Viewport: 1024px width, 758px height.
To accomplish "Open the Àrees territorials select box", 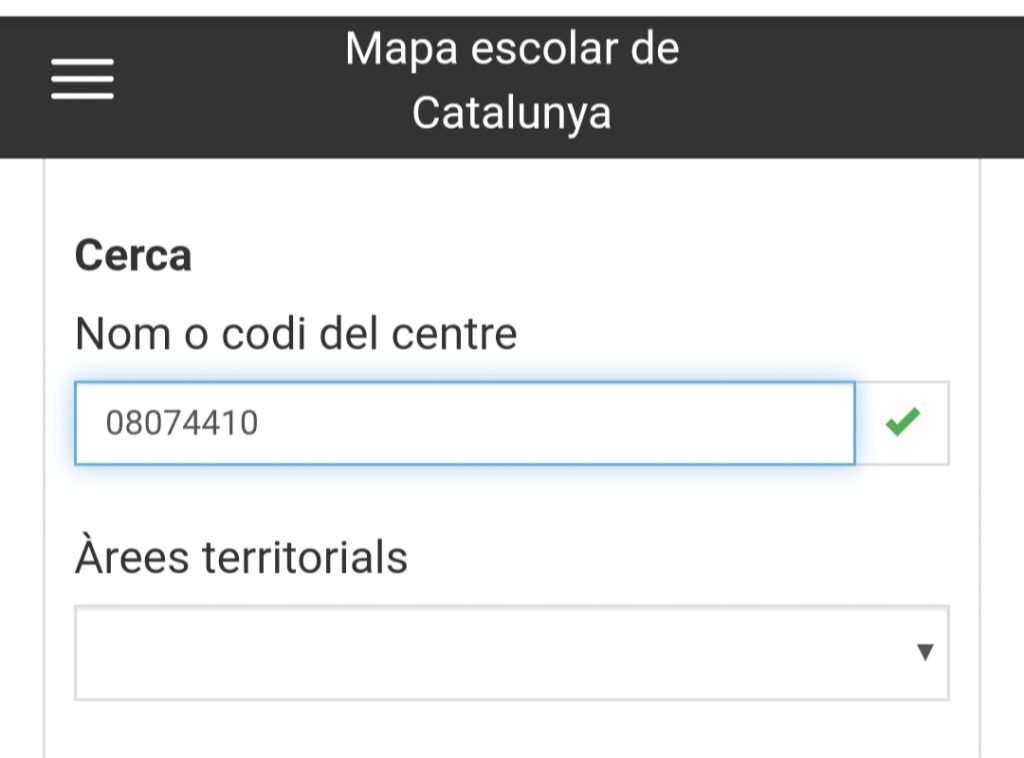I will (511, 653).
